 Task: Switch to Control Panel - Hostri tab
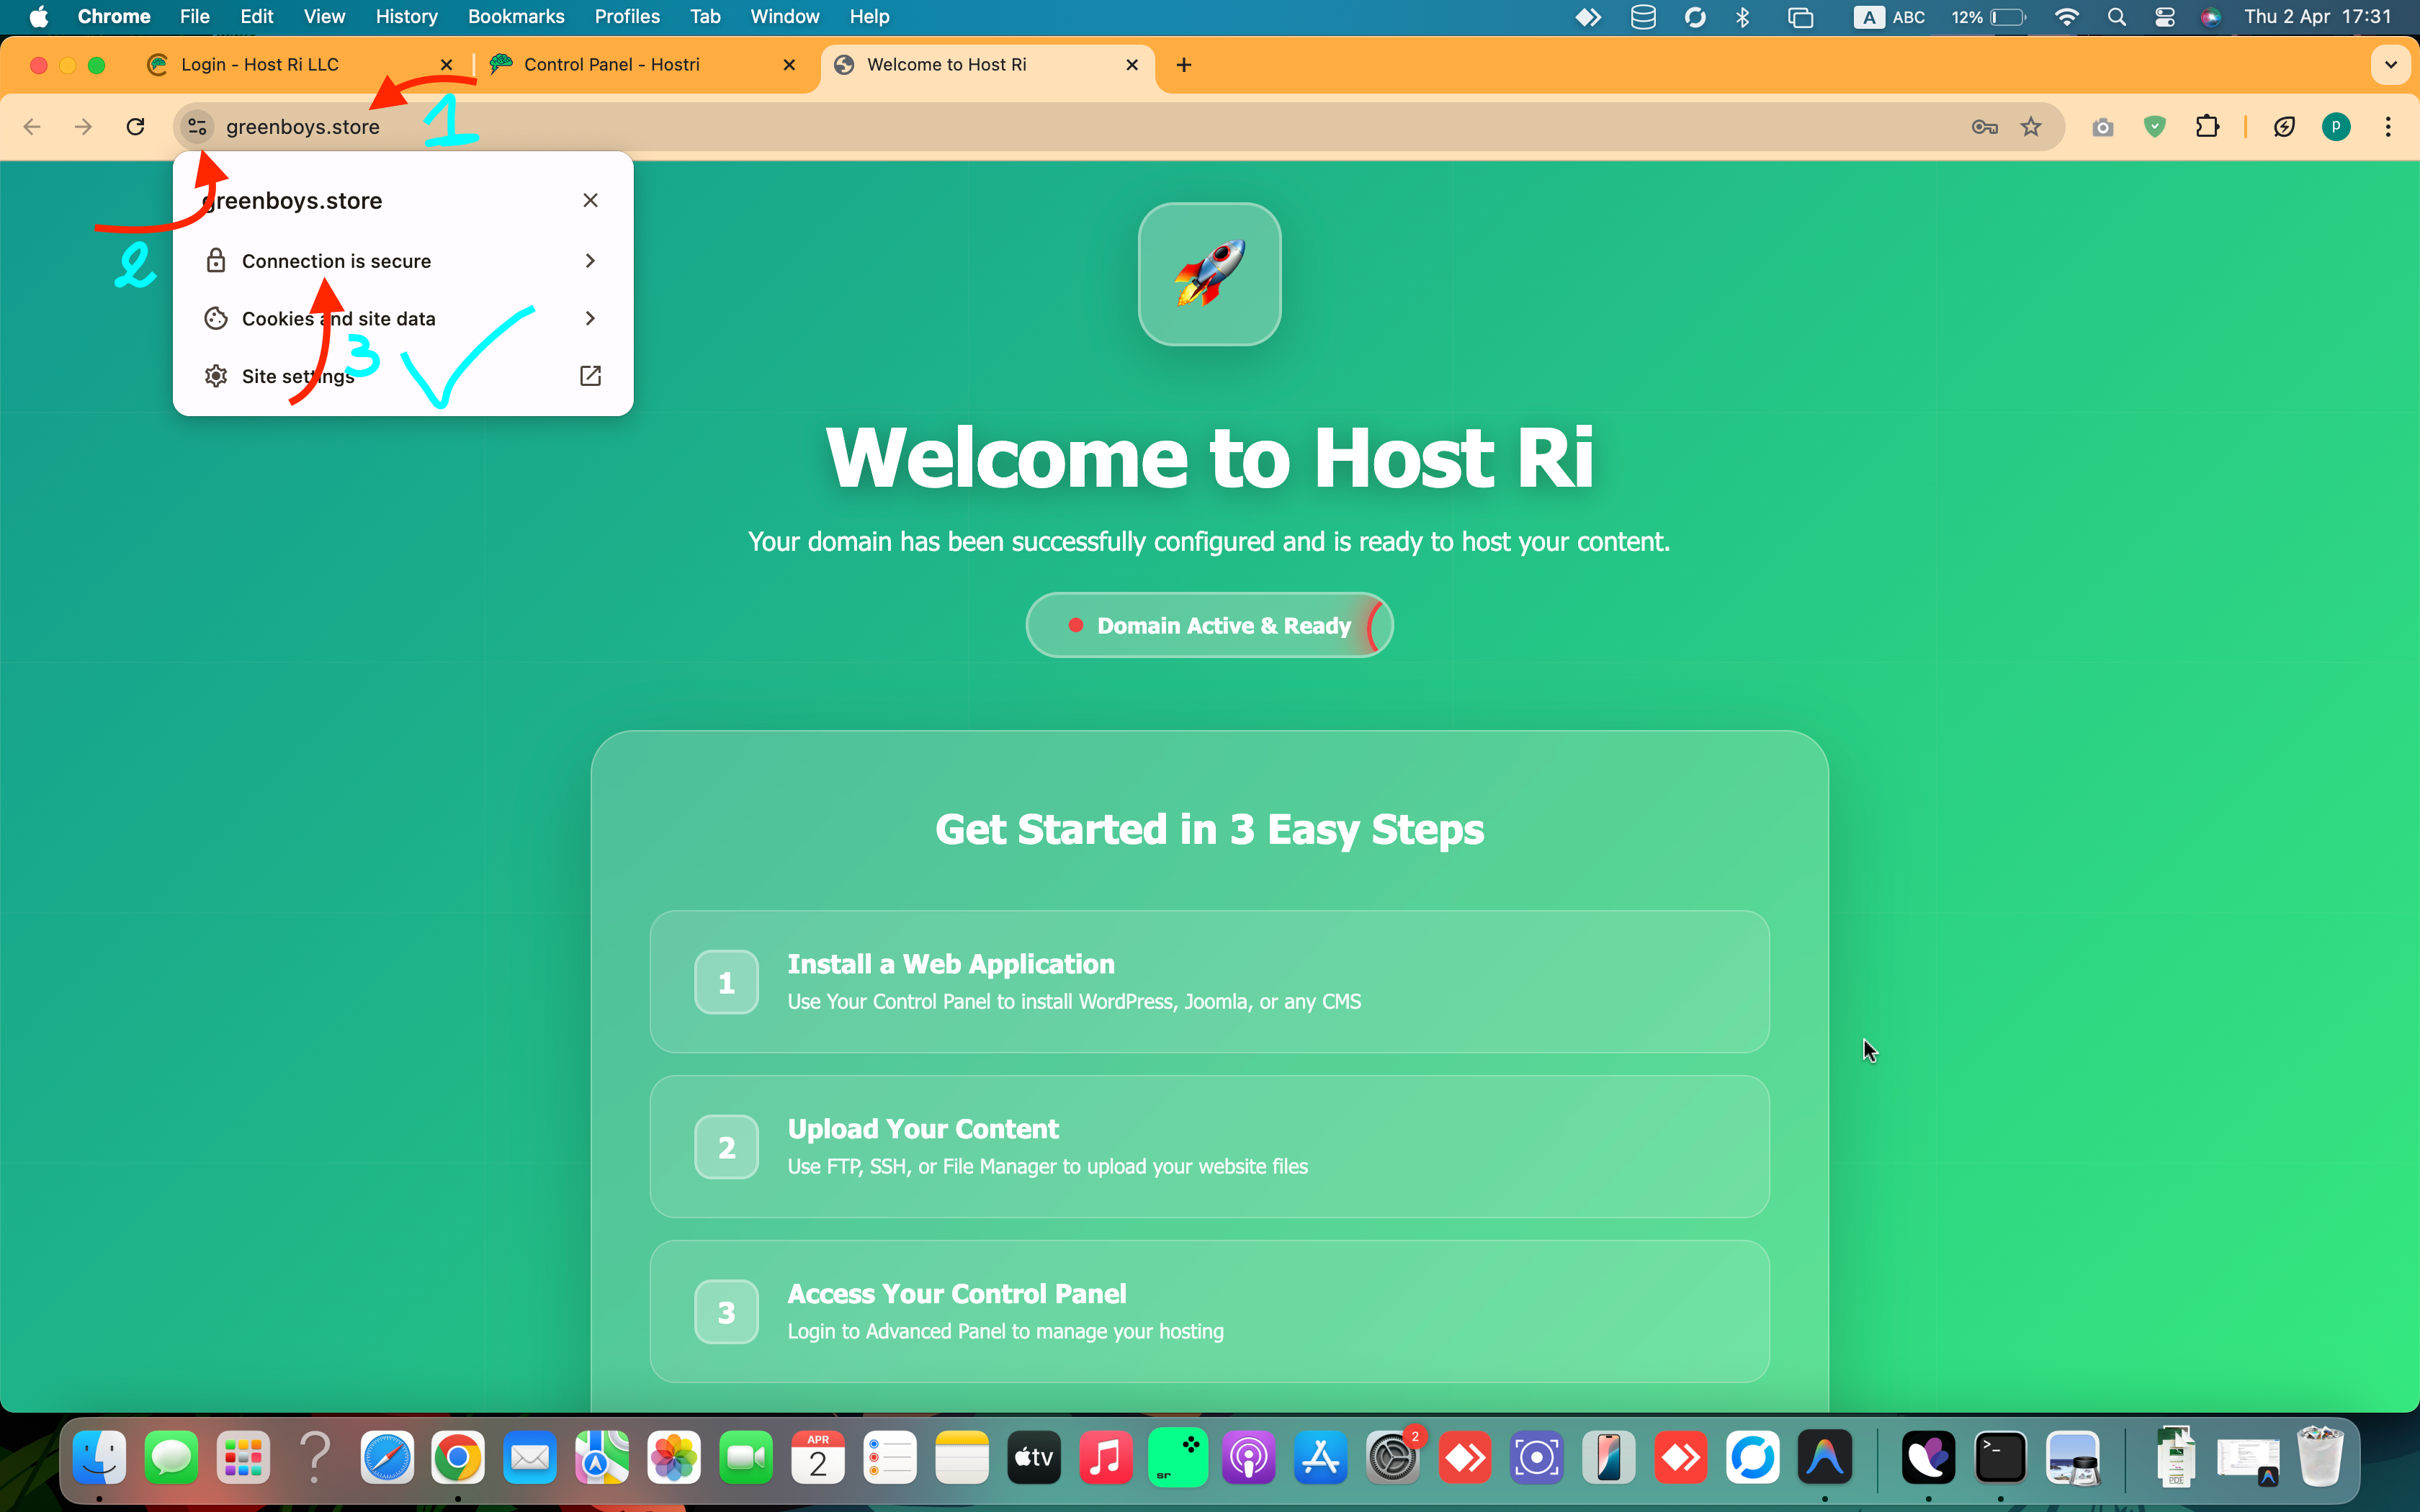click(x=612, y=65)
